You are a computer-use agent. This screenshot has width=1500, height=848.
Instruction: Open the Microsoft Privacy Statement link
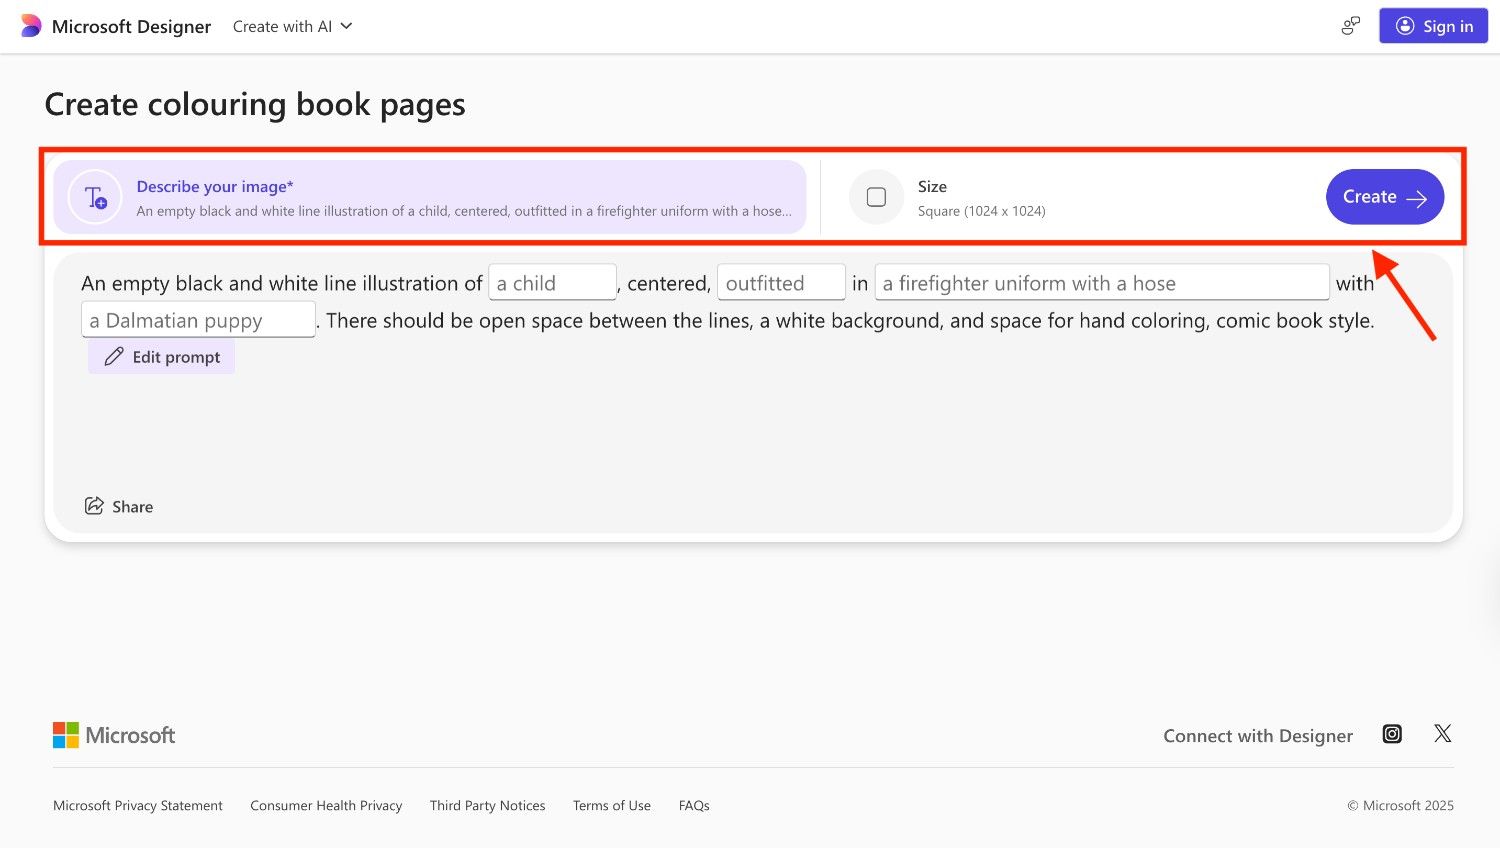coord(138,805)
